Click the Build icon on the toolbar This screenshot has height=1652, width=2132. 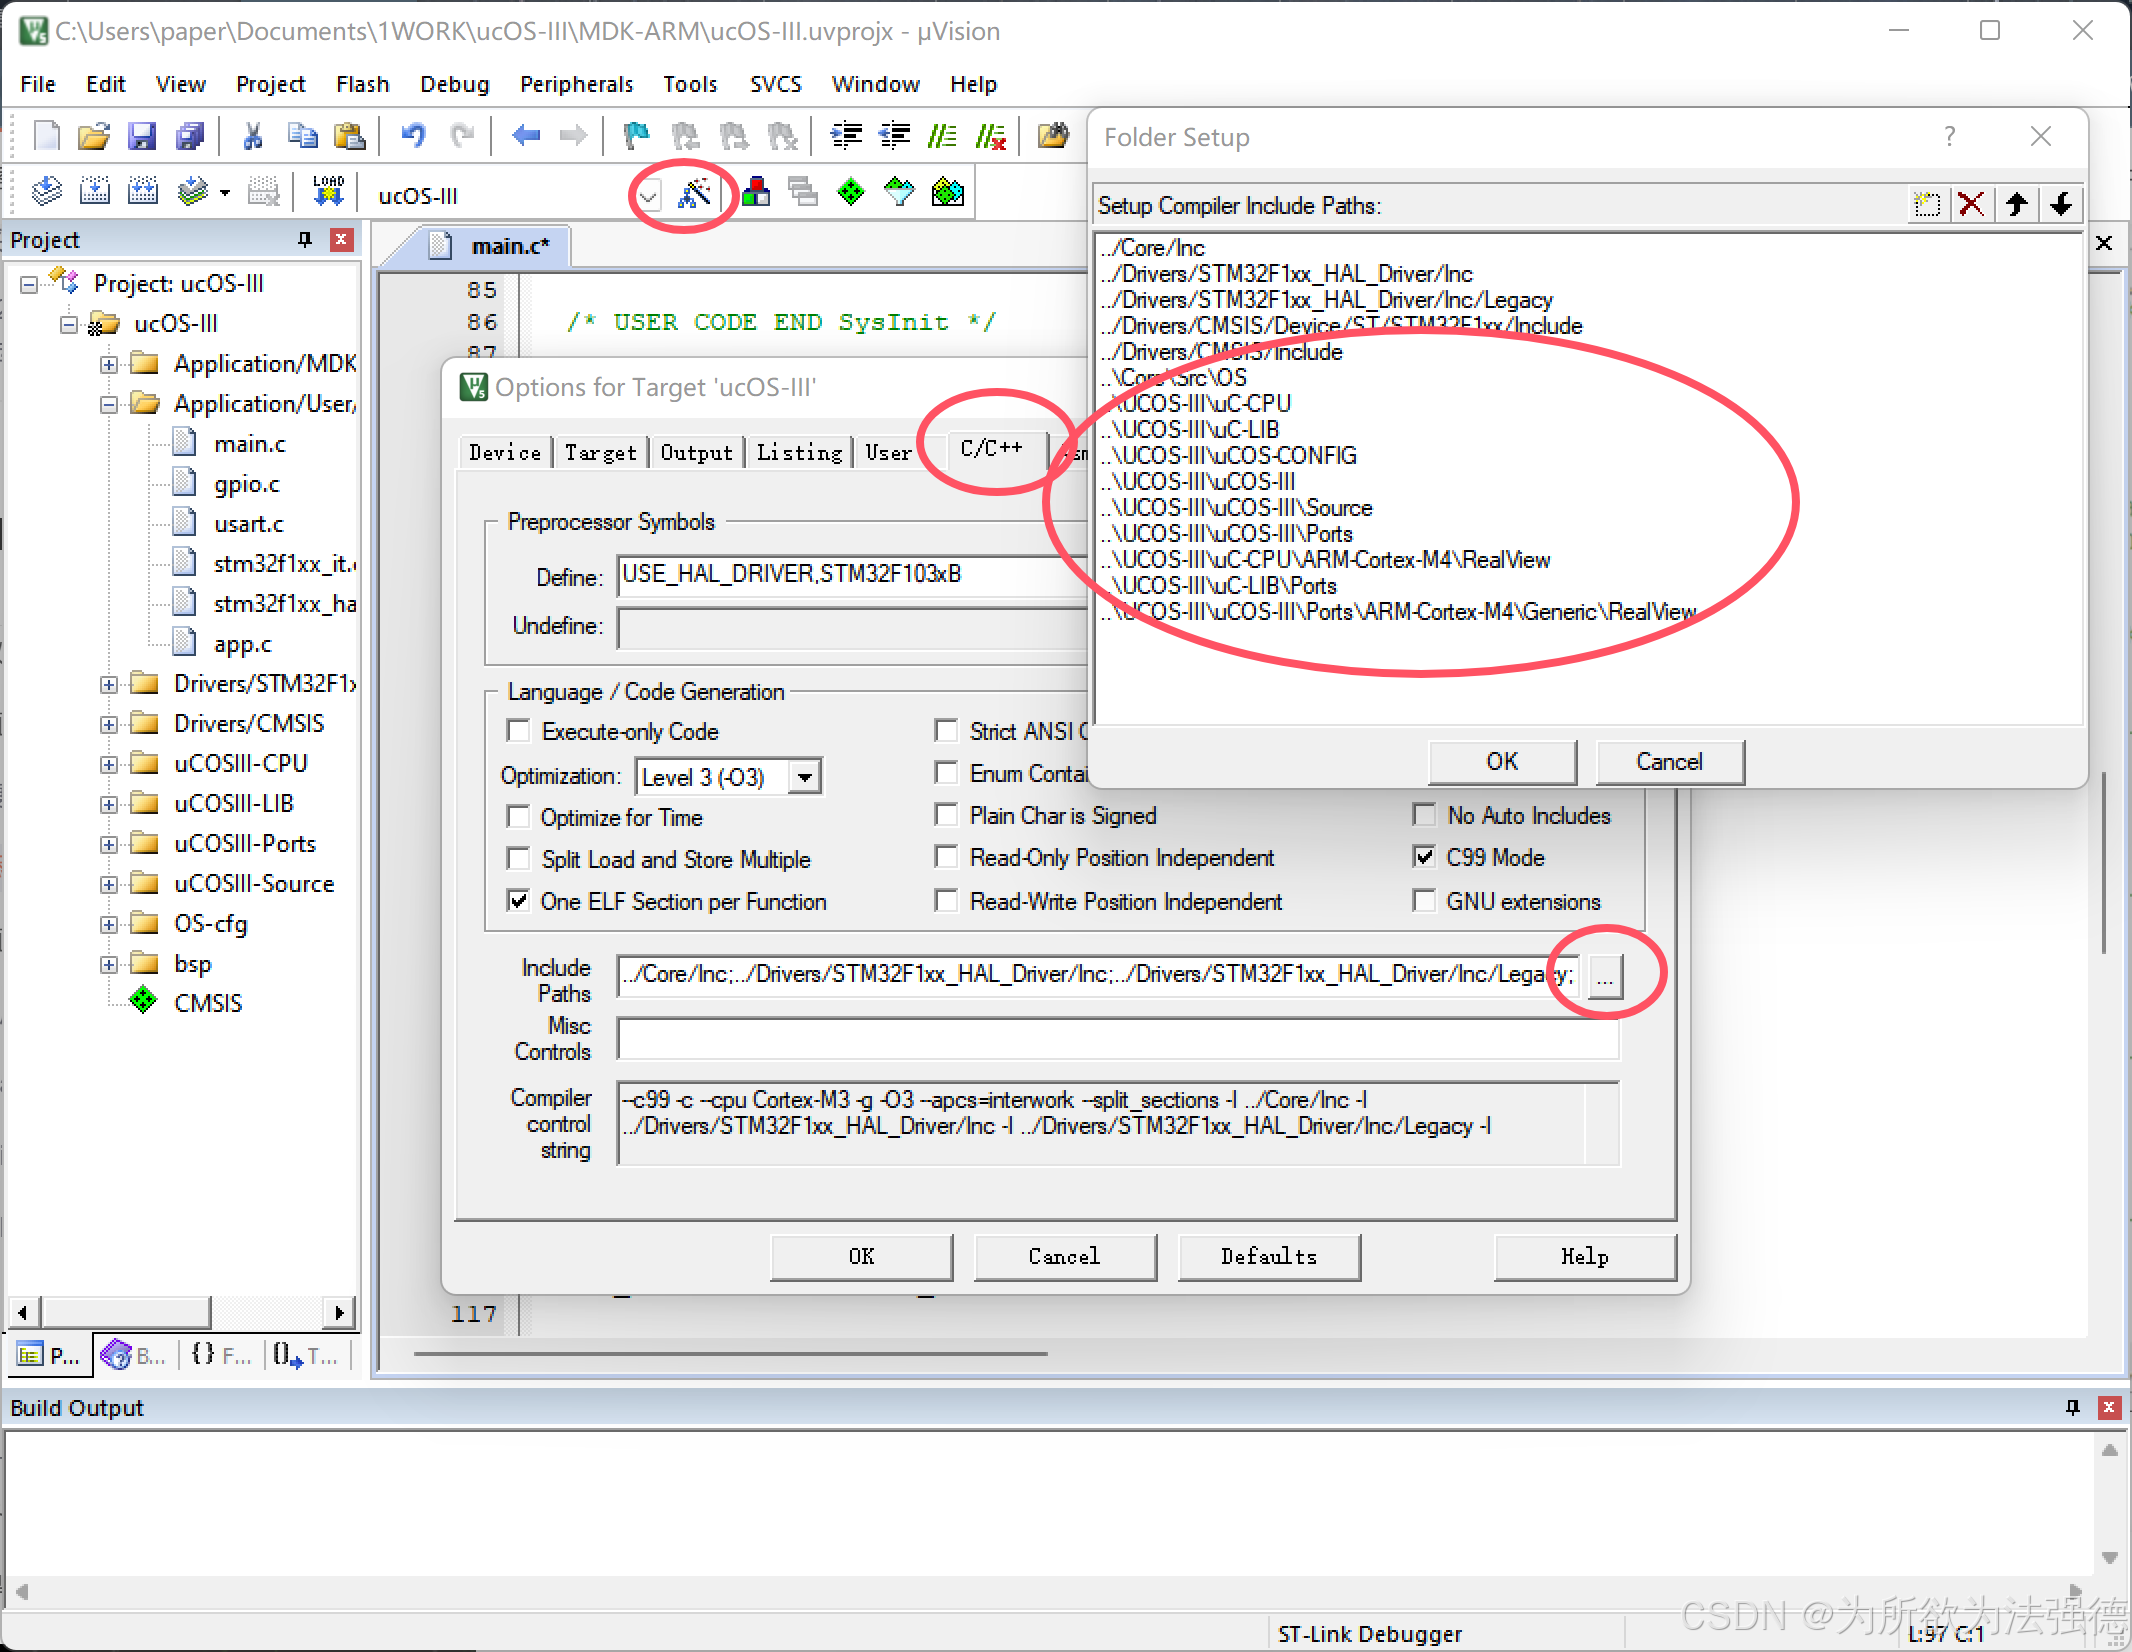tap(95, 190)
